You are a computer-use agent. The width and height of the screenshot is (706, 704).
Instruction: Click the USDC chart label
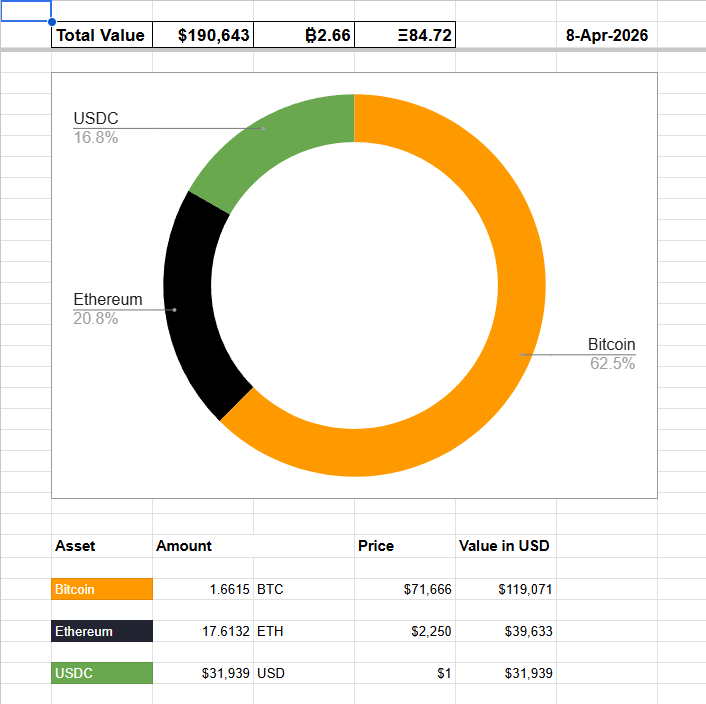point(96,118)
